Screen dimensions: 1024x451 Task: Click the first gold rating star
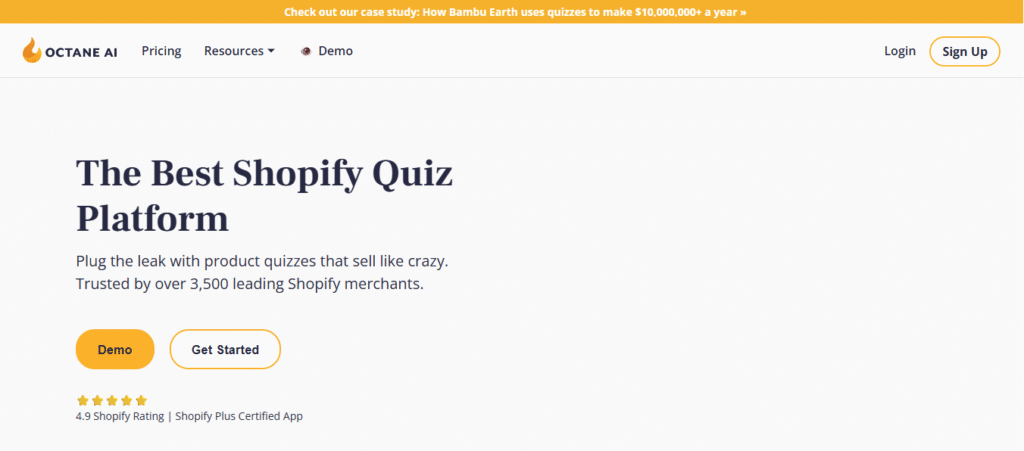click(82, 401)
